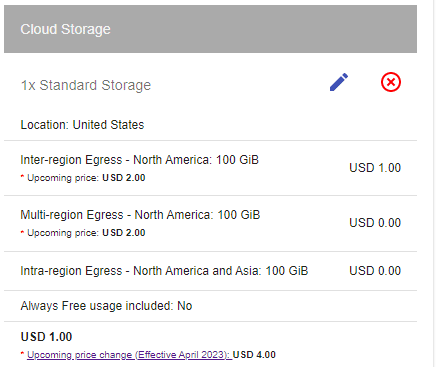Screen dimensions: 441x367
Task: Click upcoming price USD 2.00 under Multi-region Egress
Action: click(124, 233)
